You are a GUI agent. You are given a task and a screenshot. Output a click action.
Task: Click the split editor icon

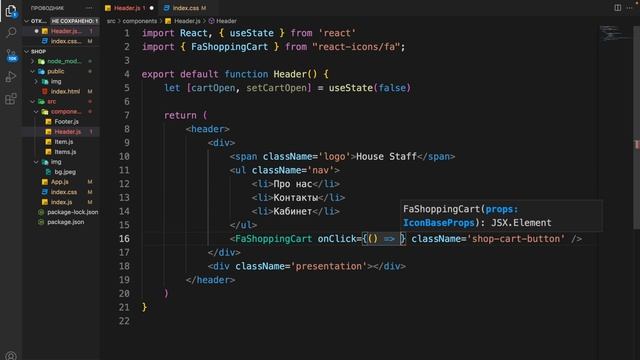point(618,8)
